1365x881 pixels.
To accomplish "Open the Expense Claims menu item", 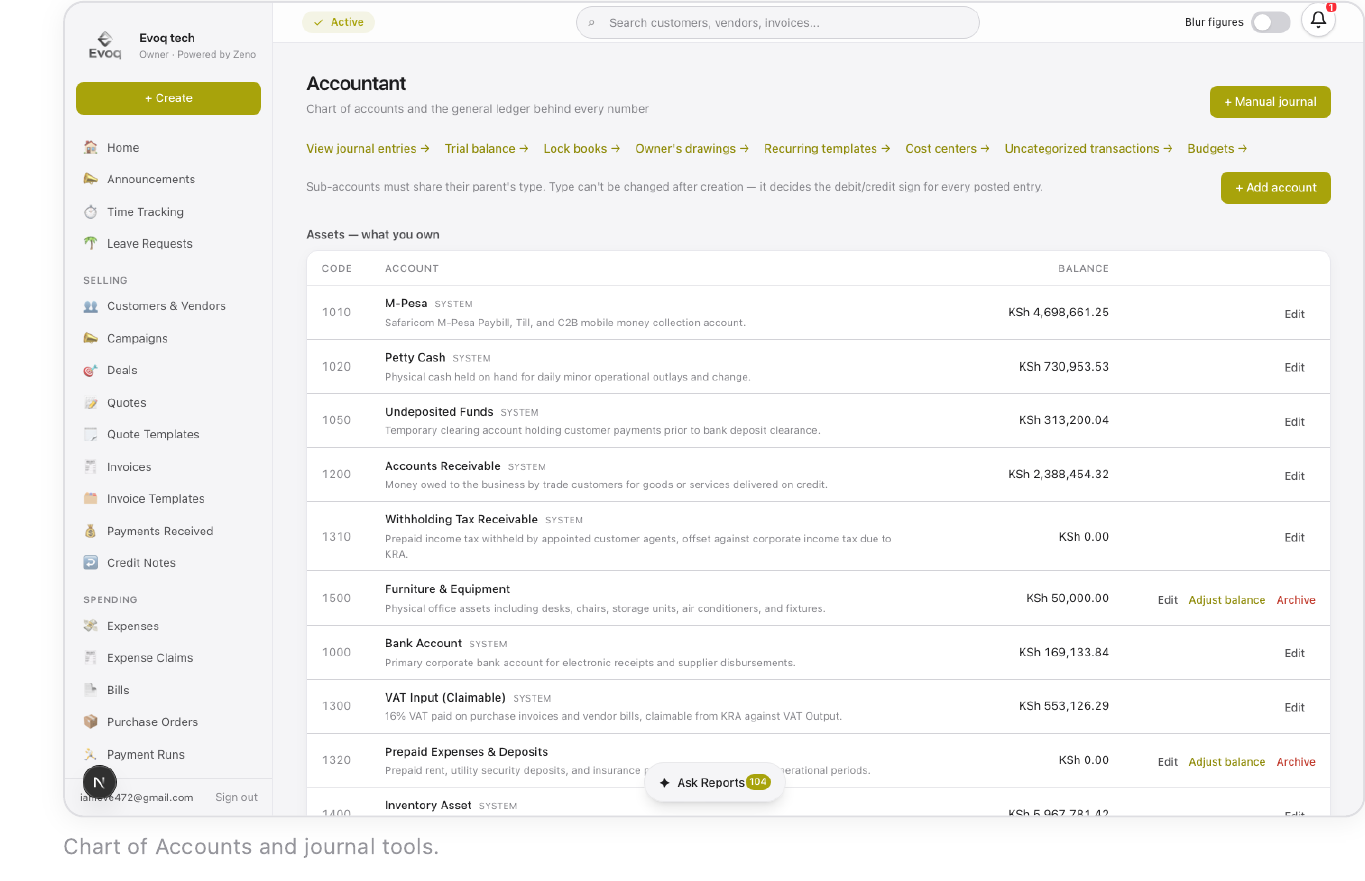I will click(x=150, y=658).
